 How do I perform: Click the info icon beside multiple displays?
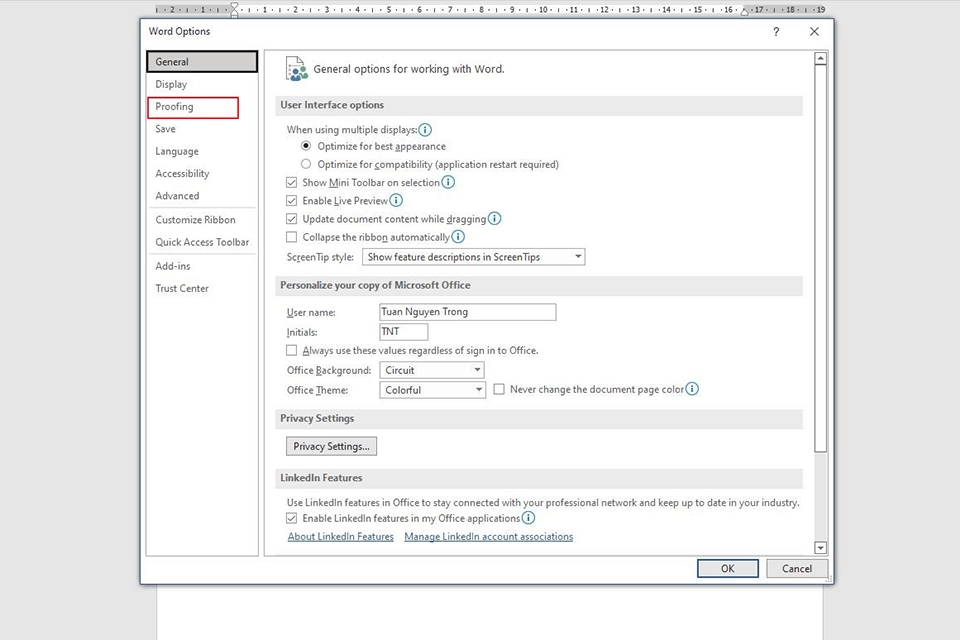click(x=425, y=130)
